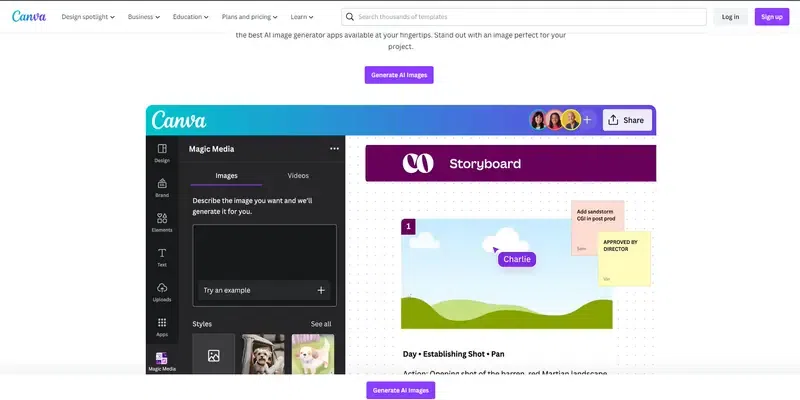This screenshot has width=800, height=400.
Task: Click the Day • Establishing Shot • Pan text
Action: (x=454, y=354)
